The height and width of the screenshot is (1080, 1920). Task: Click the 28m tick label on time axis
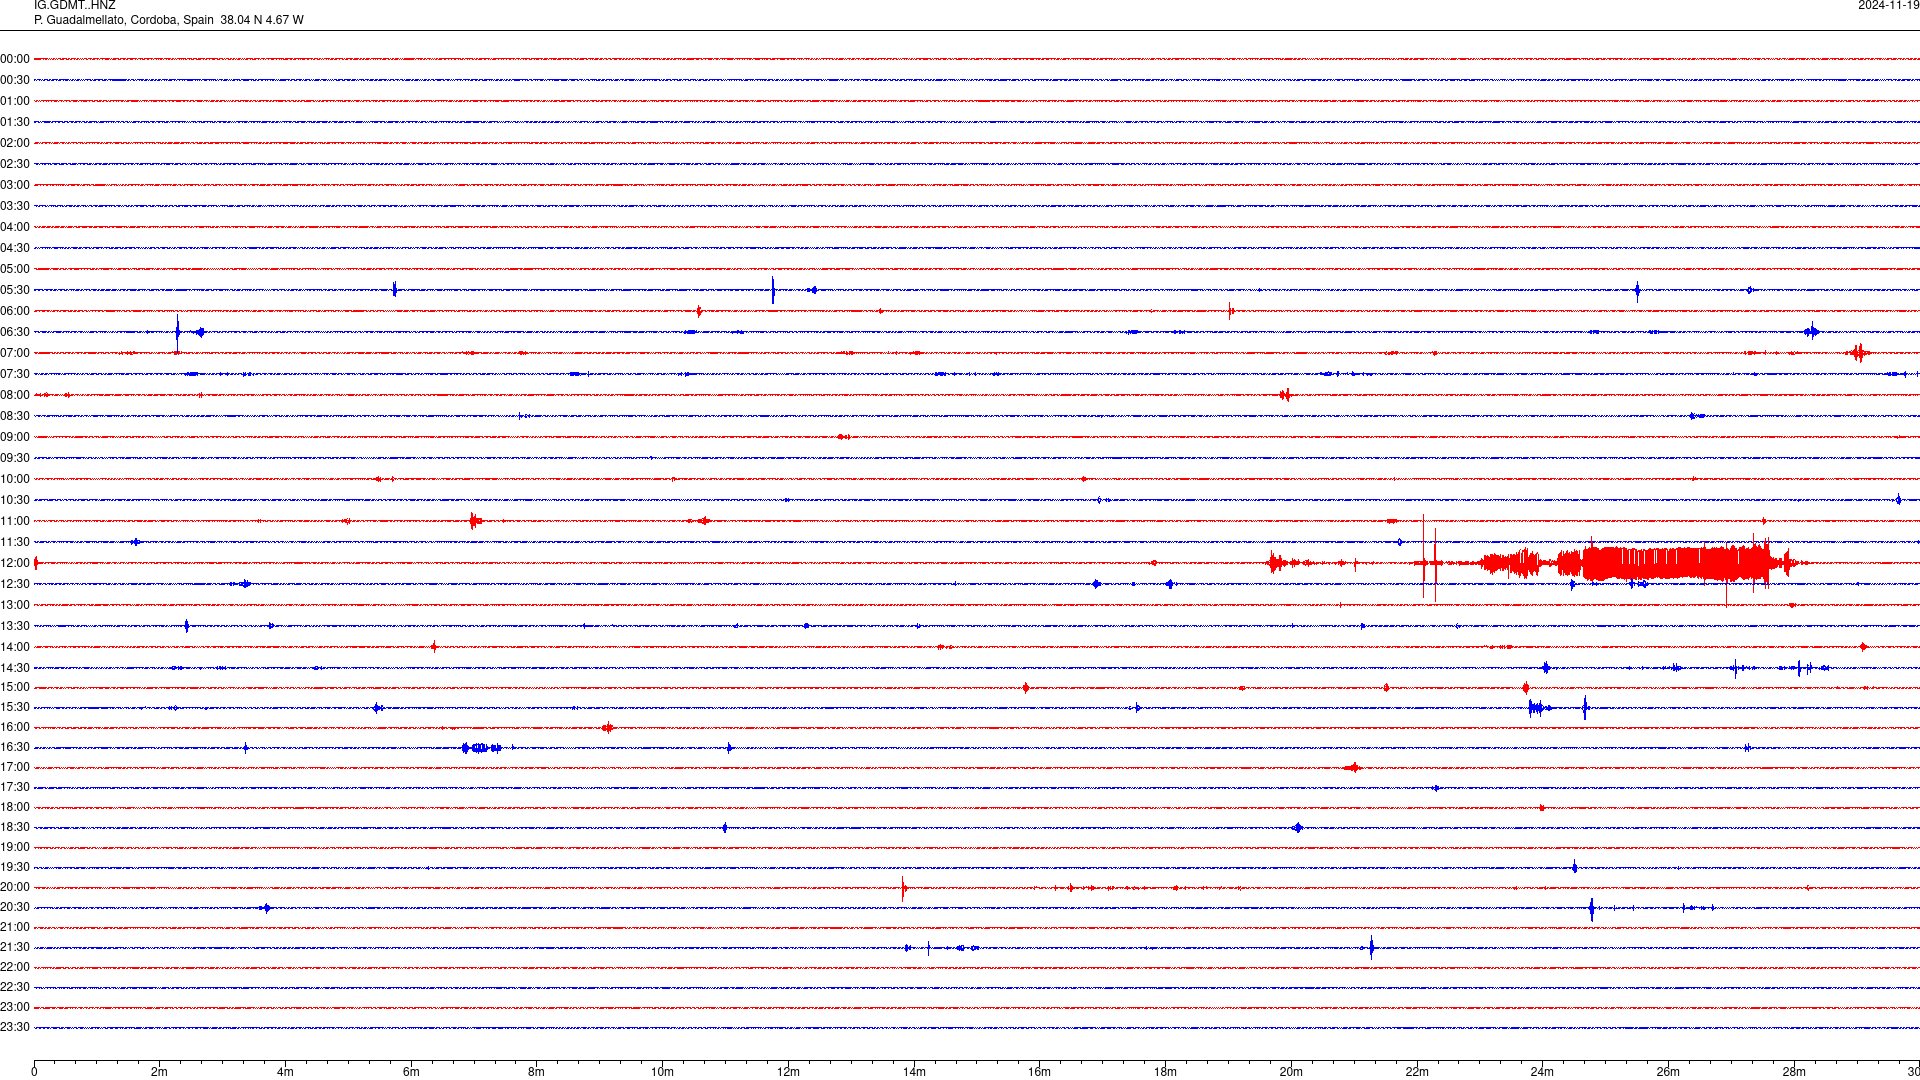click(1794, 1072)
